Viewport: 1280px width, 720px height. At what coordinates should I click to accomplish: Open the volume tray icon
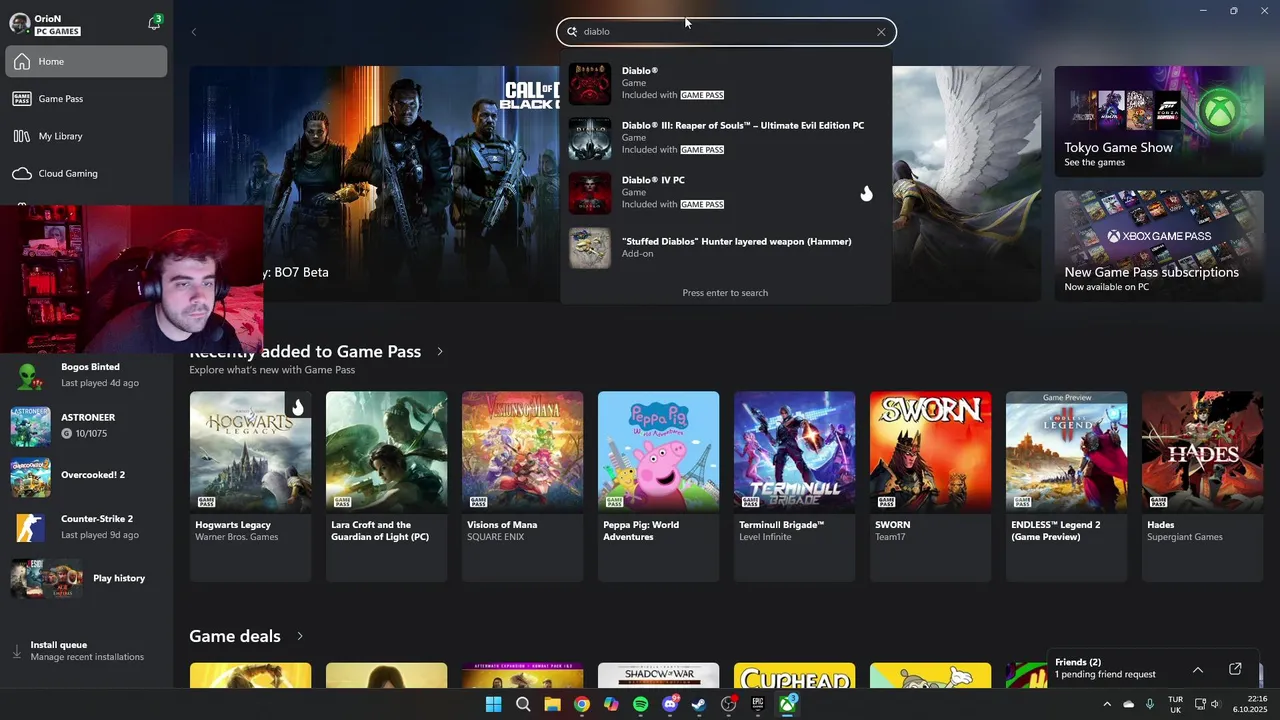[1215, 704]
